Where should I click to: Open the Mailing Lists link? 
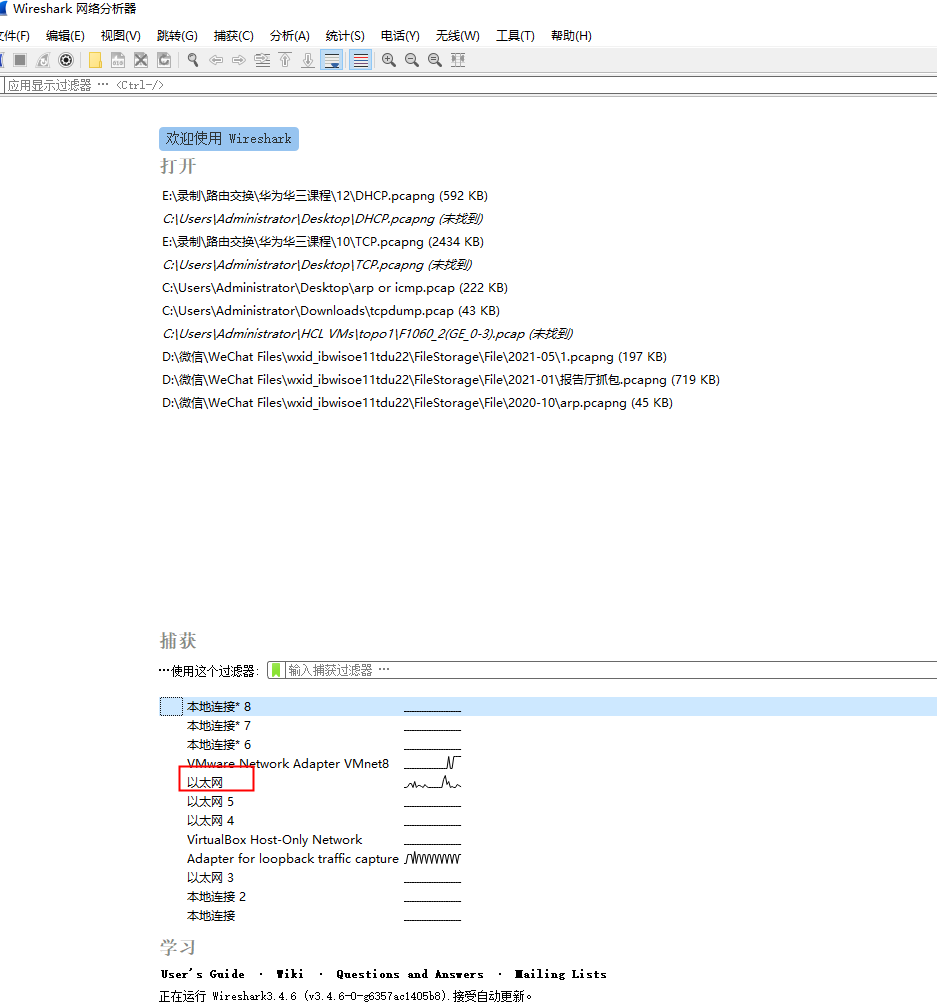pyautogui.click(x=560, y=974)
